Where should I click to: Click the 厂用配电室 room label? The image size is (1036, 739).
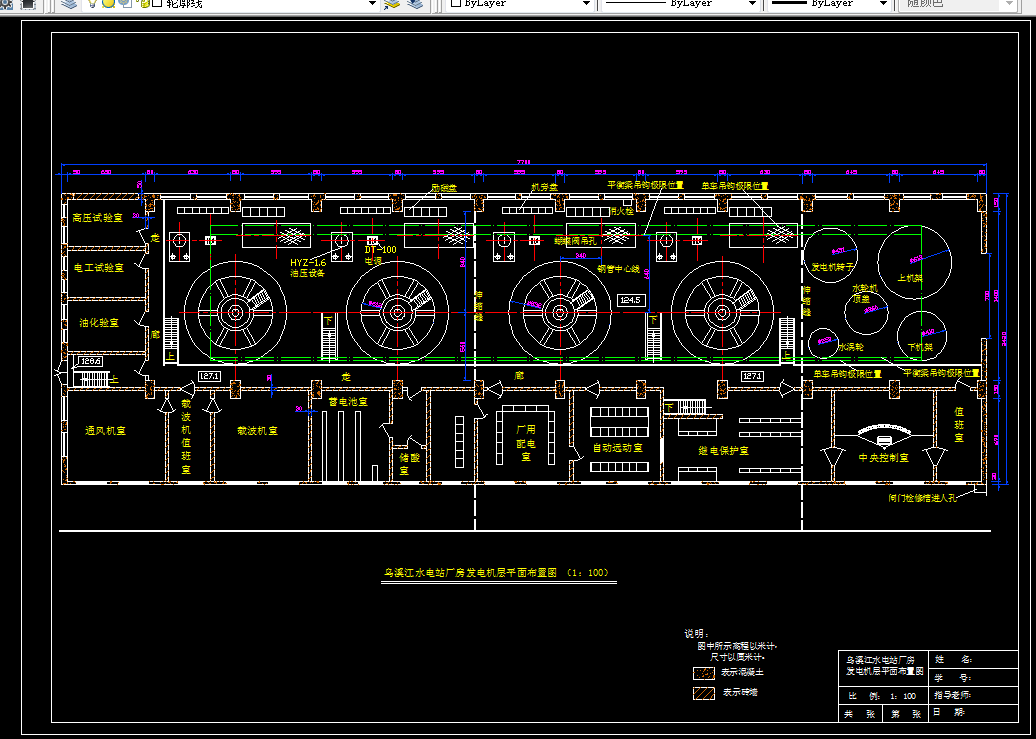tap(526, 443)
